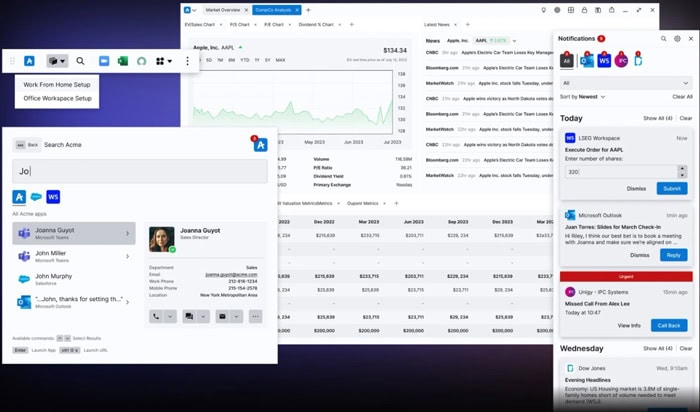The image size is (700, 412).
Task: Open dropdown next to phone button
Action: click(x=170, y=316)
